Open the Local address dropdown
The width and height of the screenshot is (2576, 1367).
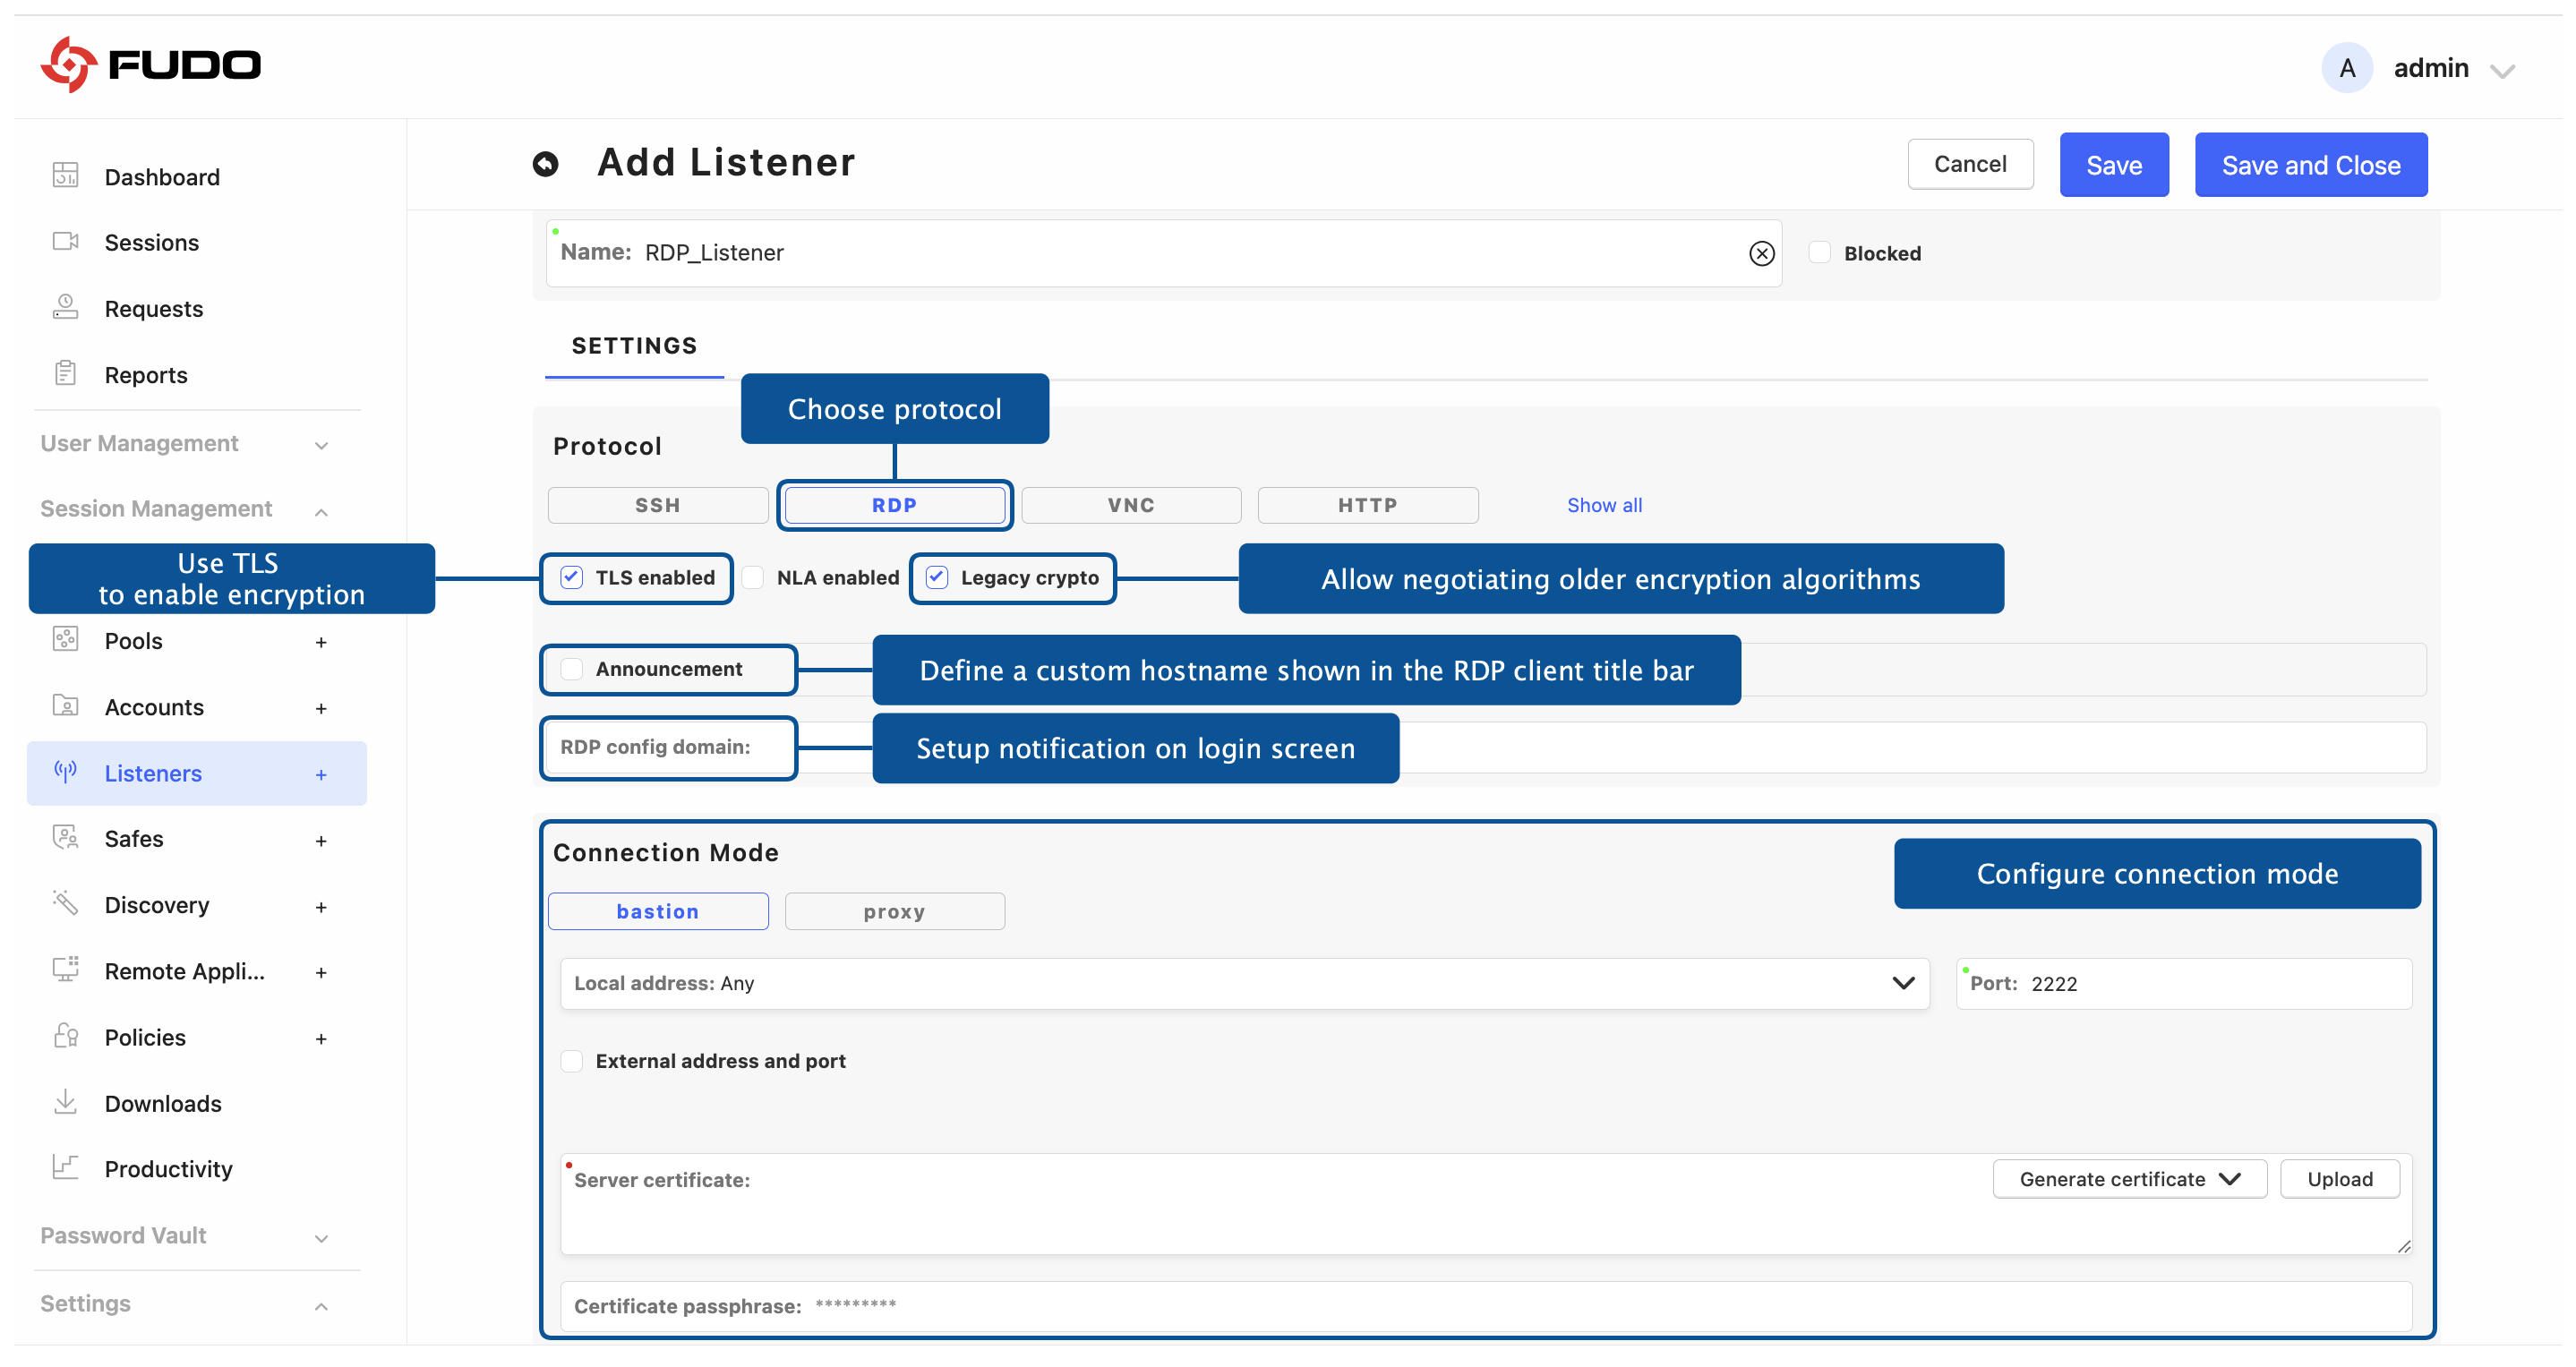(x=1245, y=983)
